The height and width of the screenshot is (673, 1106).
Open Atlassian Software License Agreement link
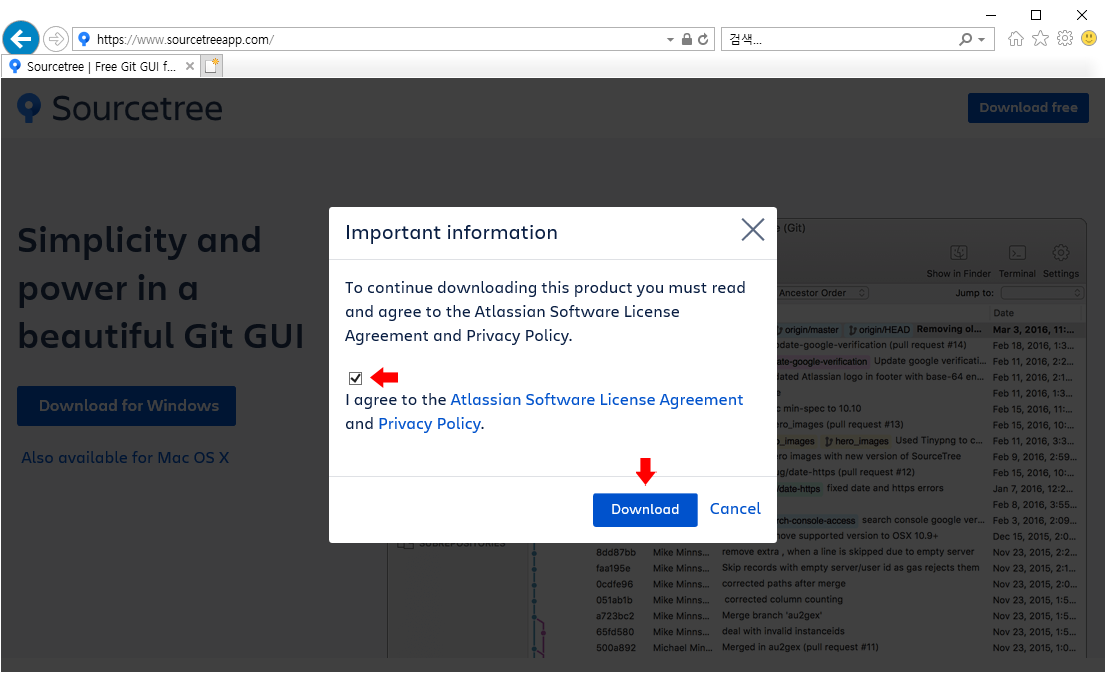point(597,399)
